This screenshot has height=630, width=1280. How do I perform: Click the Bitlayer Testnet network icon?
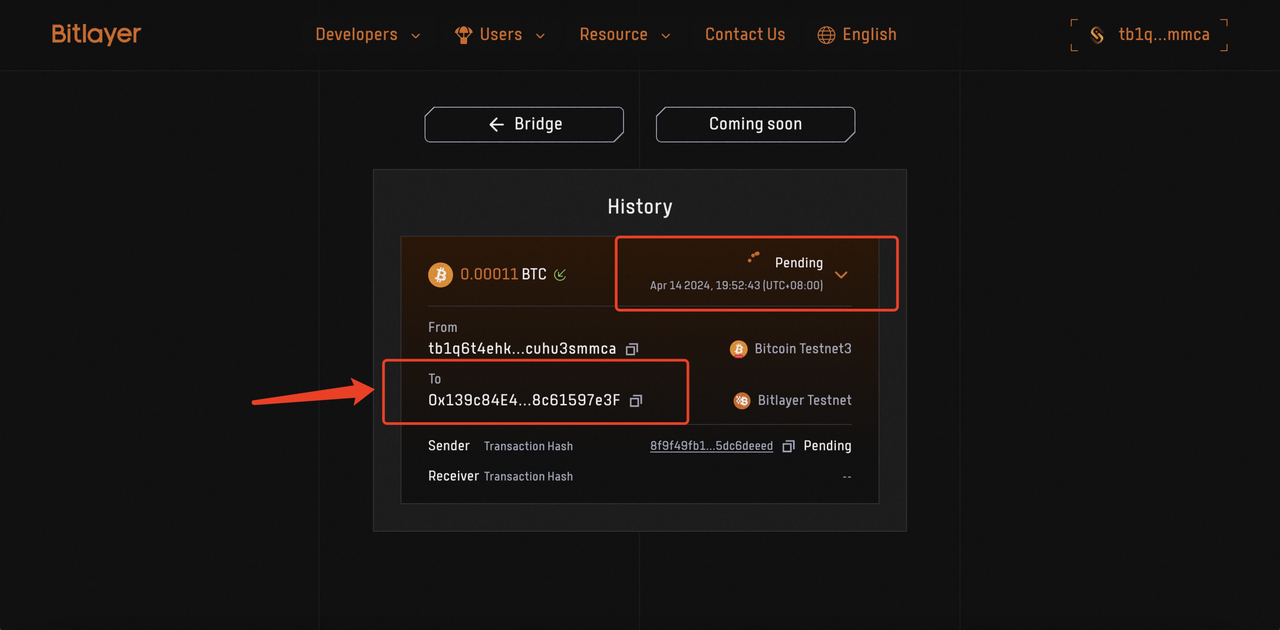[x=740, y=400]
